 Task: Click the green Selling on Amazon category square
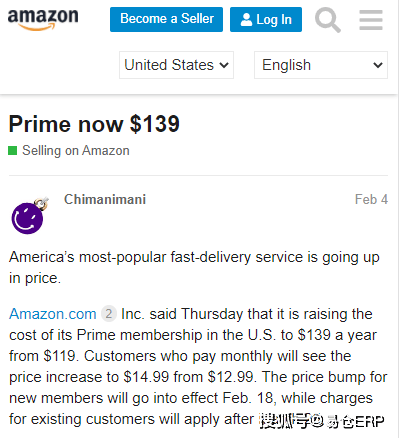[x=13, y=151]
